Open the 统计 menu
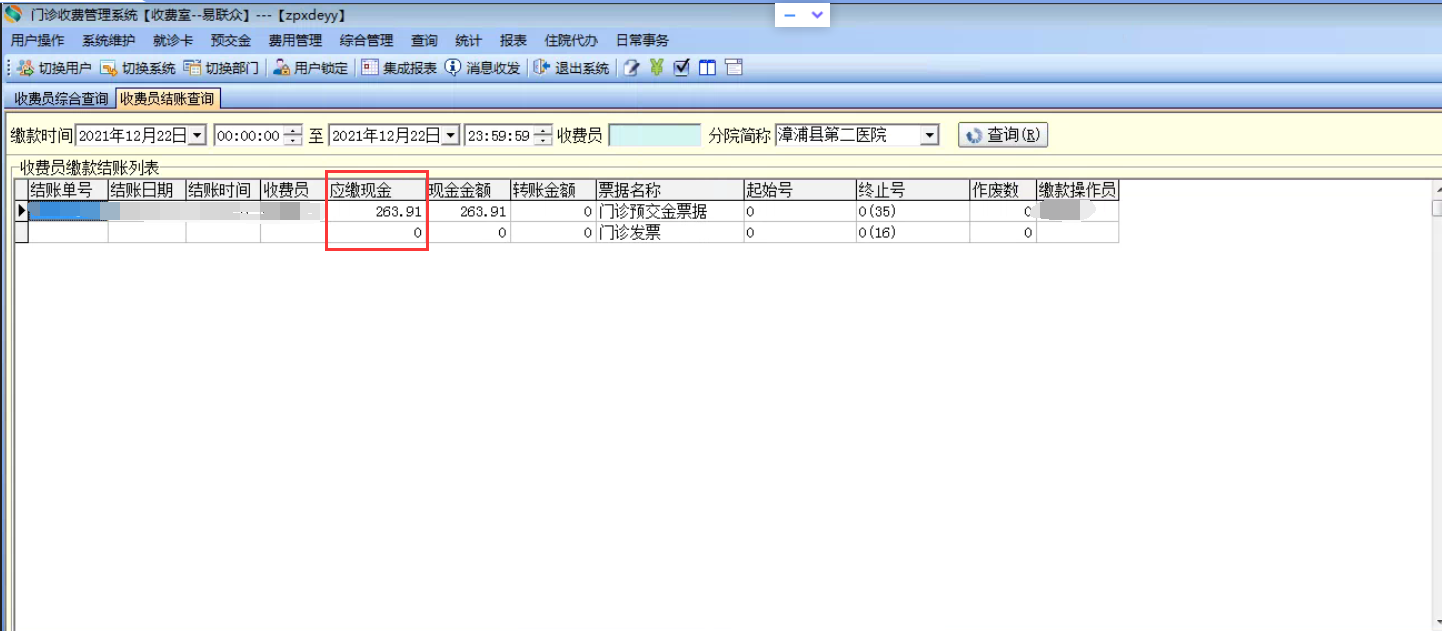This screenshot has width=1442, height=631. [468, 41]
